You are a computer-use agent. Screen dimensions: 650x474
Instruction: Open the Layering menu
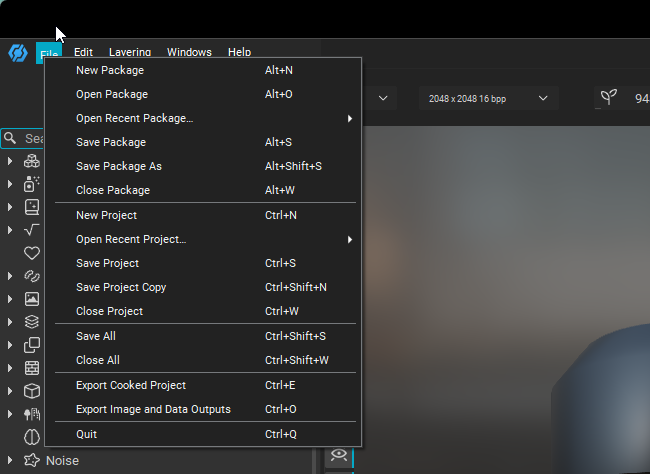[x=130, y=52]
